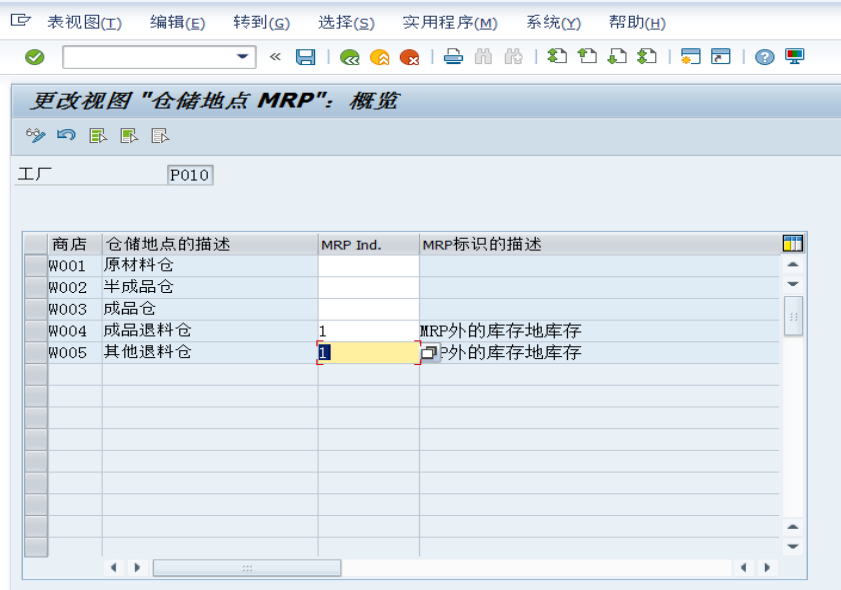Click the Create New Session icon
Image resolution: width=841 pixels, height=590 pixels.
691,56
